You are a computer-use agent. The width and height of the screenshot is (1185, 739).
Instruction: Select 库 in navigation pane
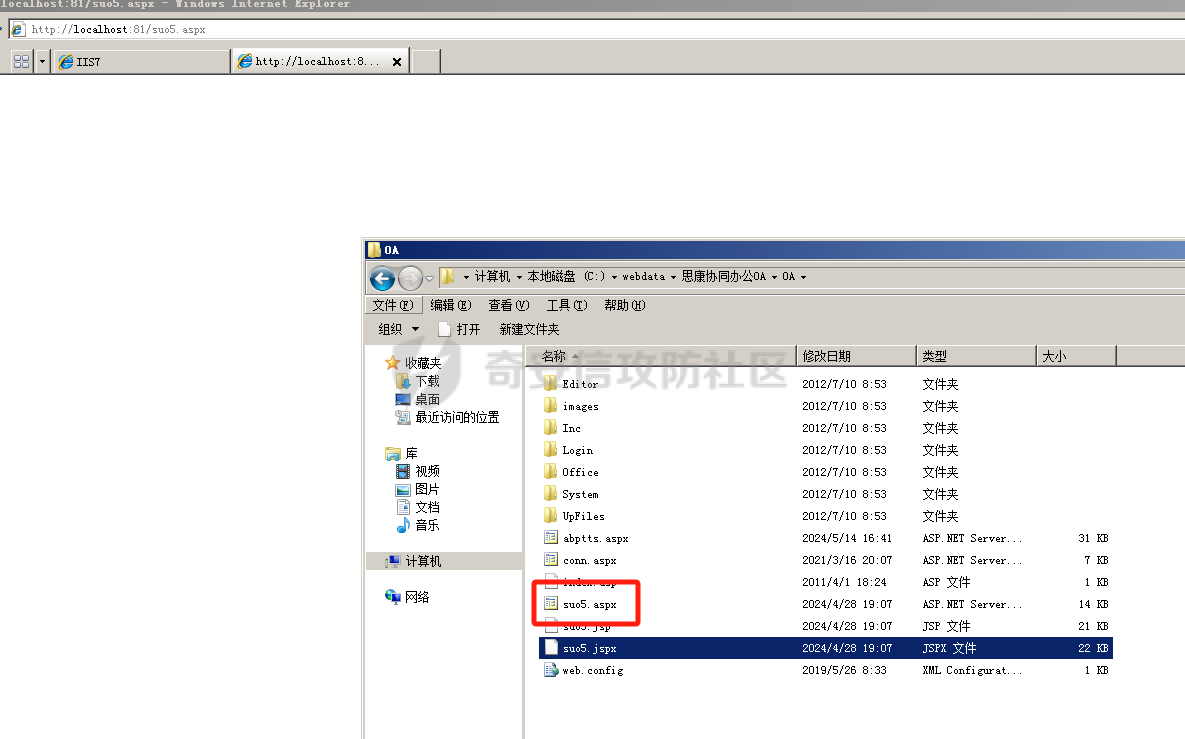(411, 453)
